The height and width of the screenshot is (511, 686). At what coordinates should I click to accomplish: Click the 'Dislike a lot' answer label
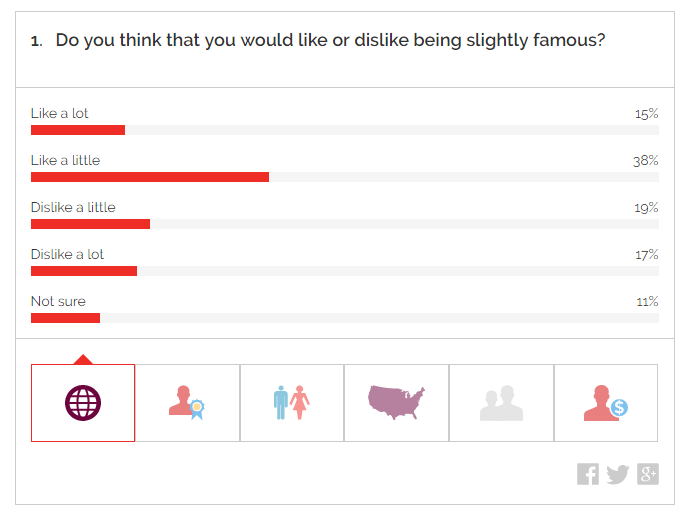coord(67,254)
